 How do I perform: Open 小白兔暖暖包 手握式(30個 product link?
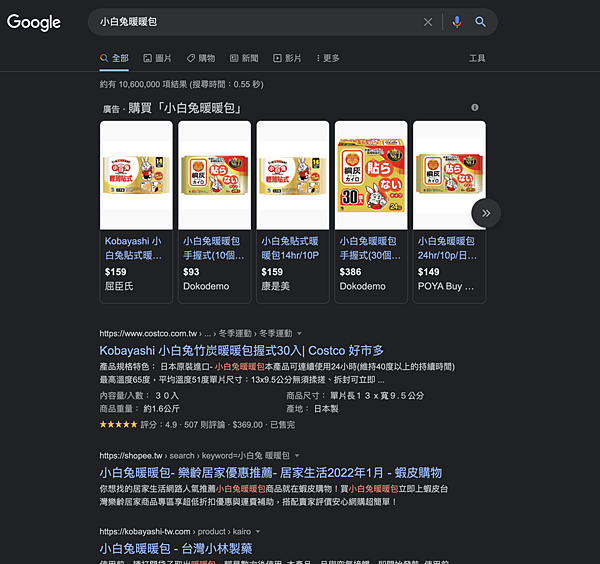370,248
